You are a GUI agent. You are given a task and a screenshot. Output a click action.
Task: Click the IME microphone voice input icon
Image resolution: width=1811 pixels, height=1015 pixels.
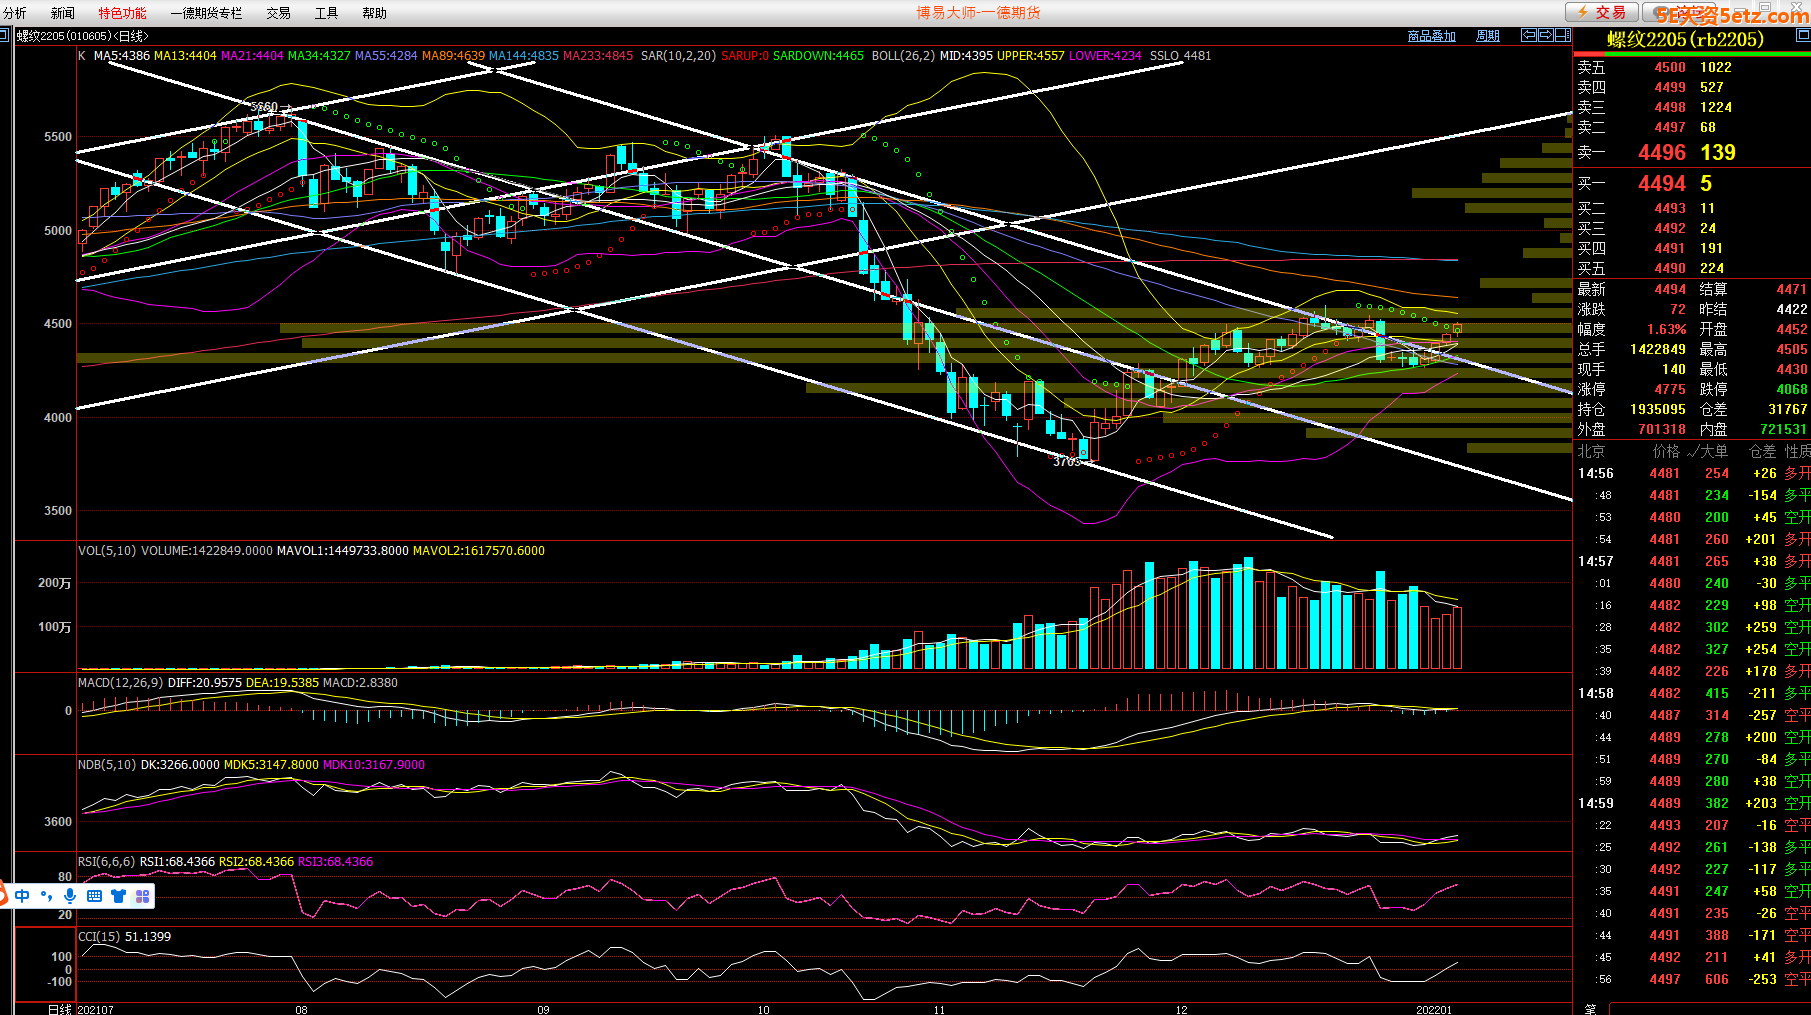click(x=70, y=896)
